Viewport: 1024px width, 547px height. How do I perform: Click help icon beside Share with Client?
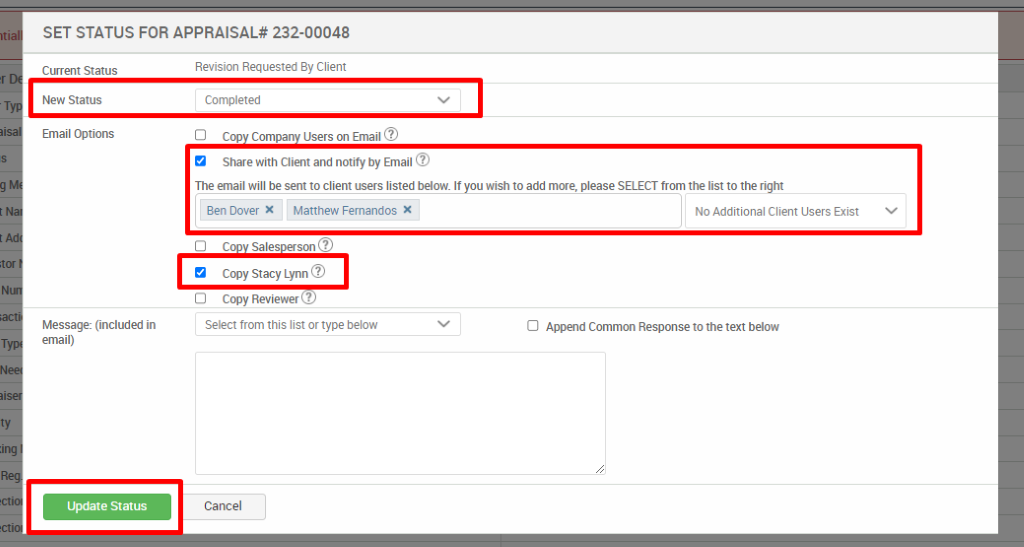[x=422, y=160]
